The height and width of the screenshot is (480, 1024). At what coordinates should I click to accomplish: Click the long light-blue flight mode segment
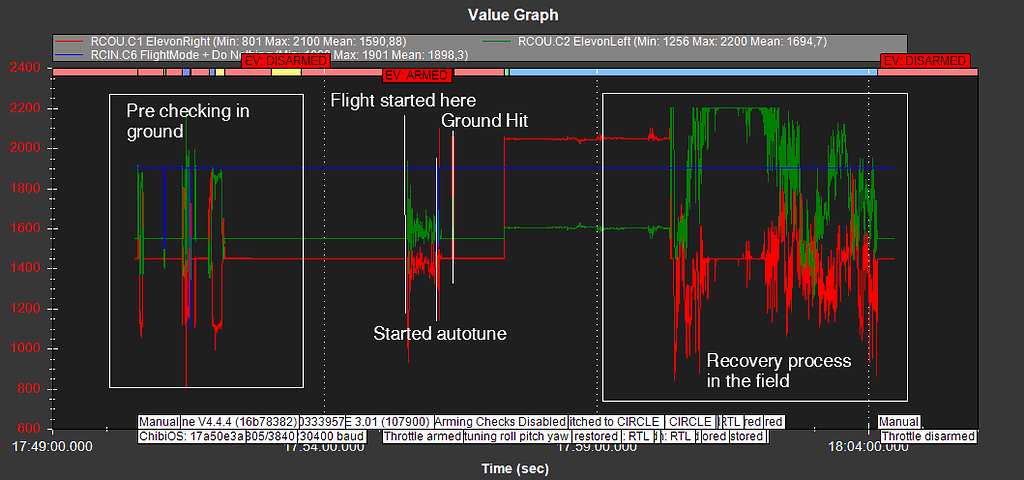pyautogui.click(x=690, y=72)
